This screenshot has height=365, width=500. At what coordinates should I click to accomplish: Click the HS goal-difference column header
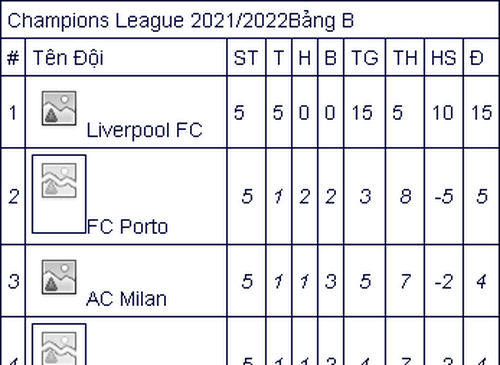coord(444,58)
